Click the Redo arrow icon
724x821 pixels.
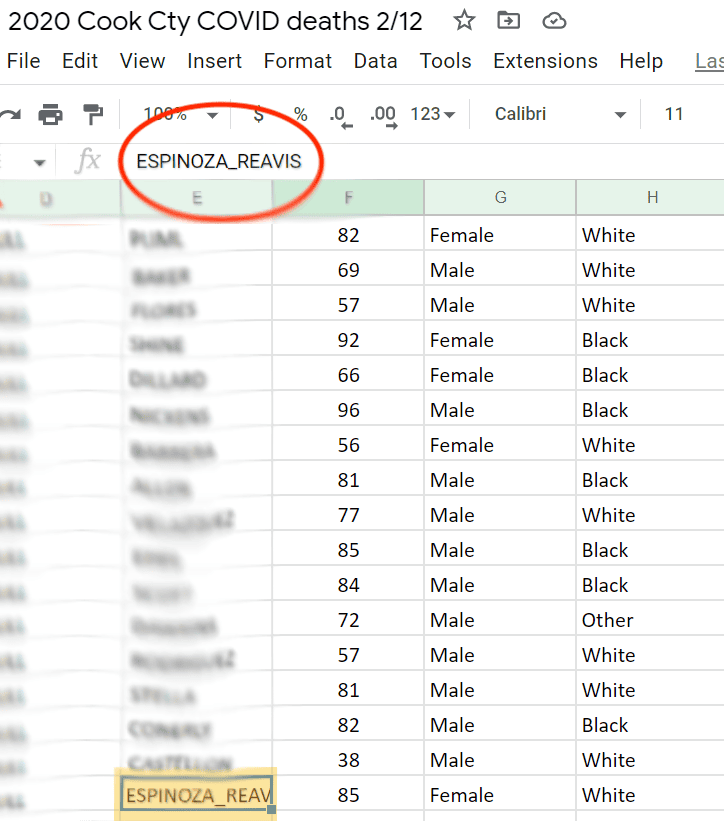(x=10, y=114)
